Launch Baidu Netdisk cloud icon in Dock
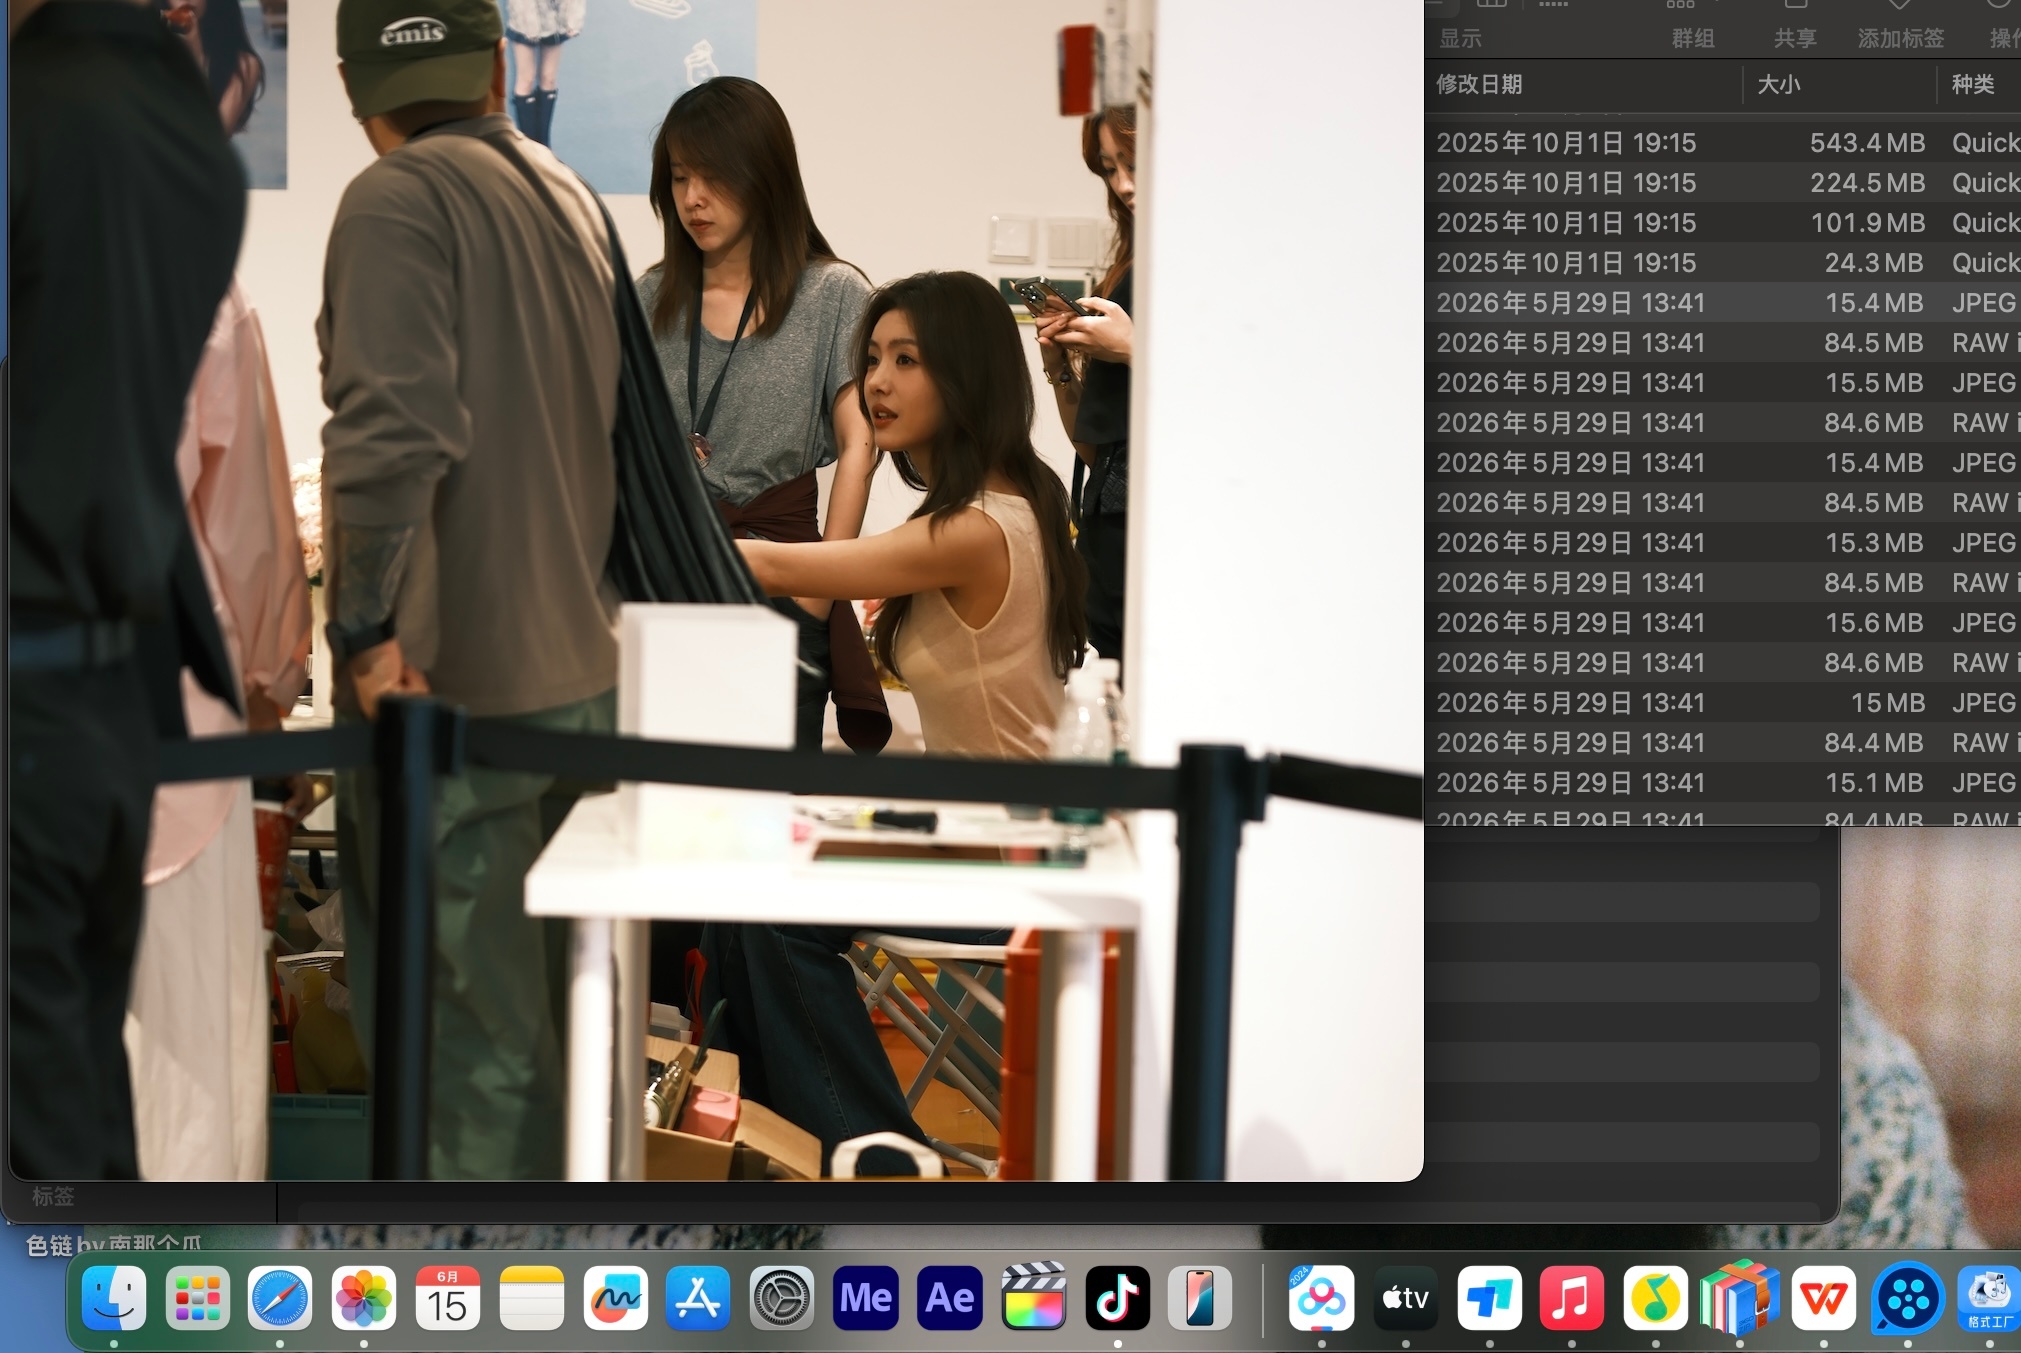The height and width of the screenshot is (1353, 2021). click(x=1321, y=1297)
